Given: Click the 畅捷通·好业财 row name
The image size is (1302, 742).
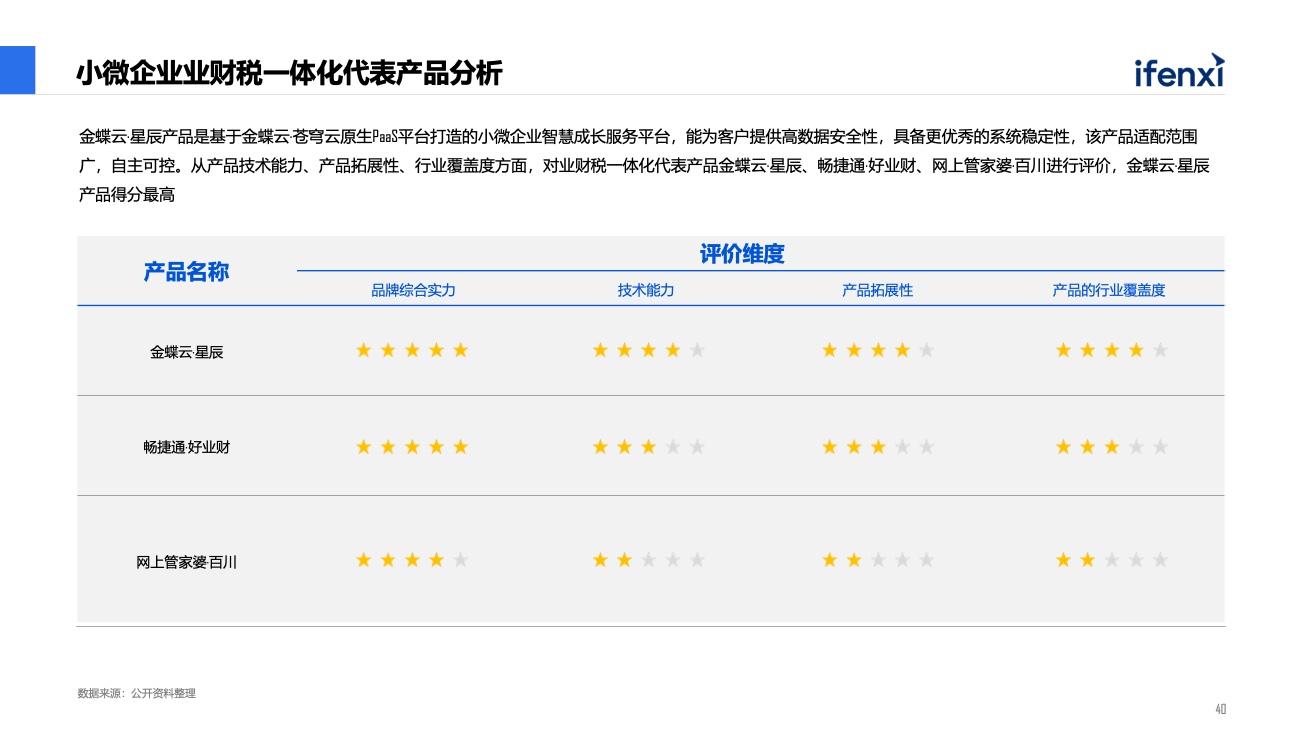Looking at the screenshot, I should click(187, 447).
